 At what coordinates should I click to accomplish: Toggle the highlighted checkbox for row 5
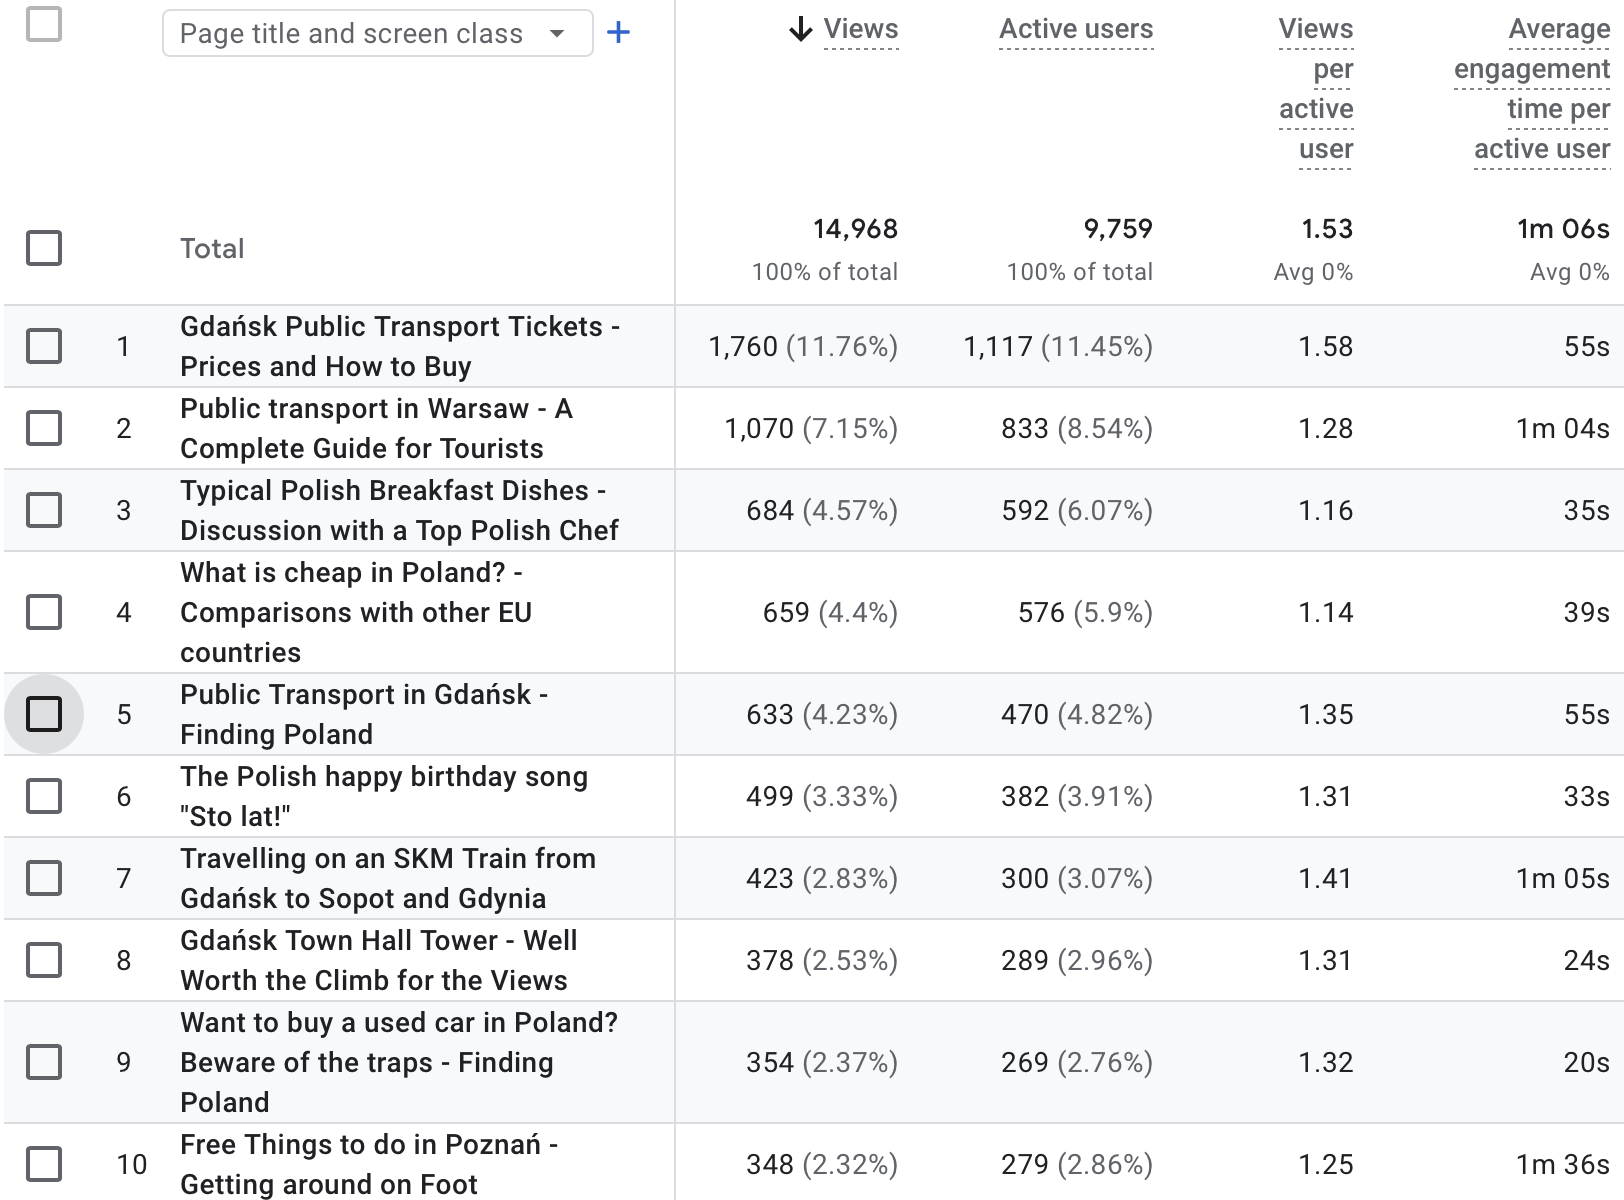pyautogui.click(x=44, y=714)
